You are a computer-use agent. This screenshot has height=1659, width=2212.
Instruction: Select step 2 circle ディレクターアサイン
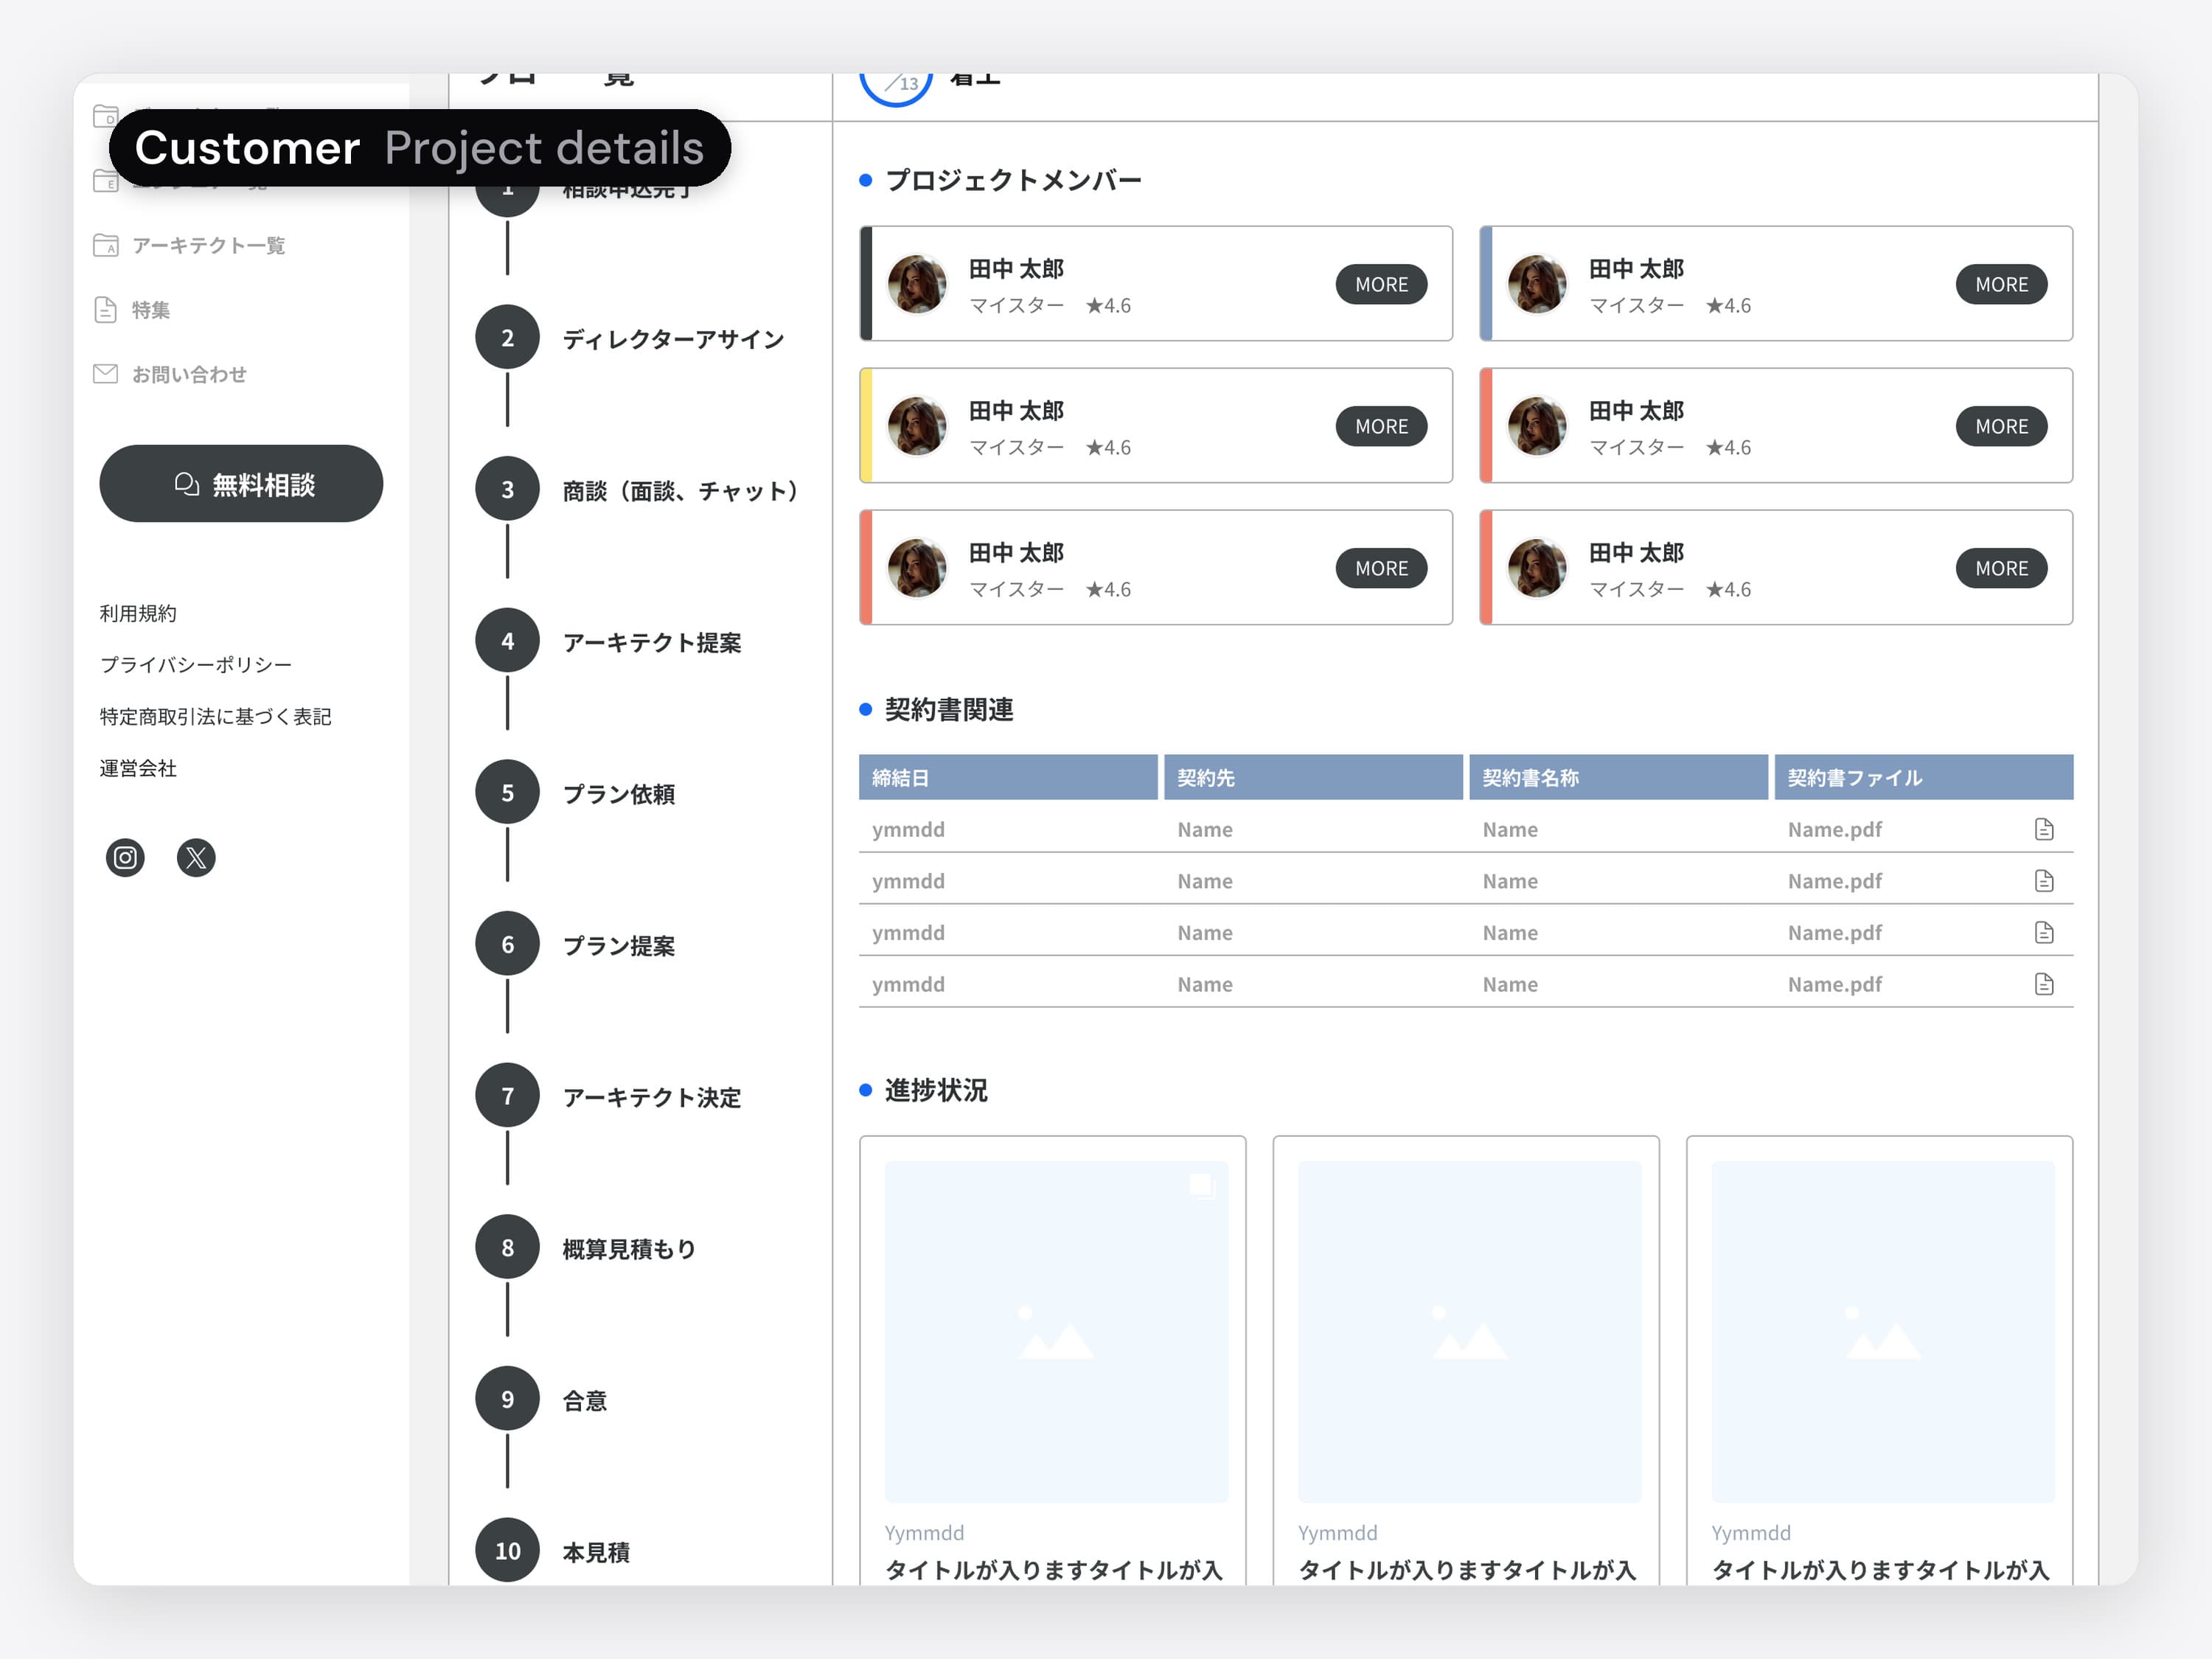508,338
